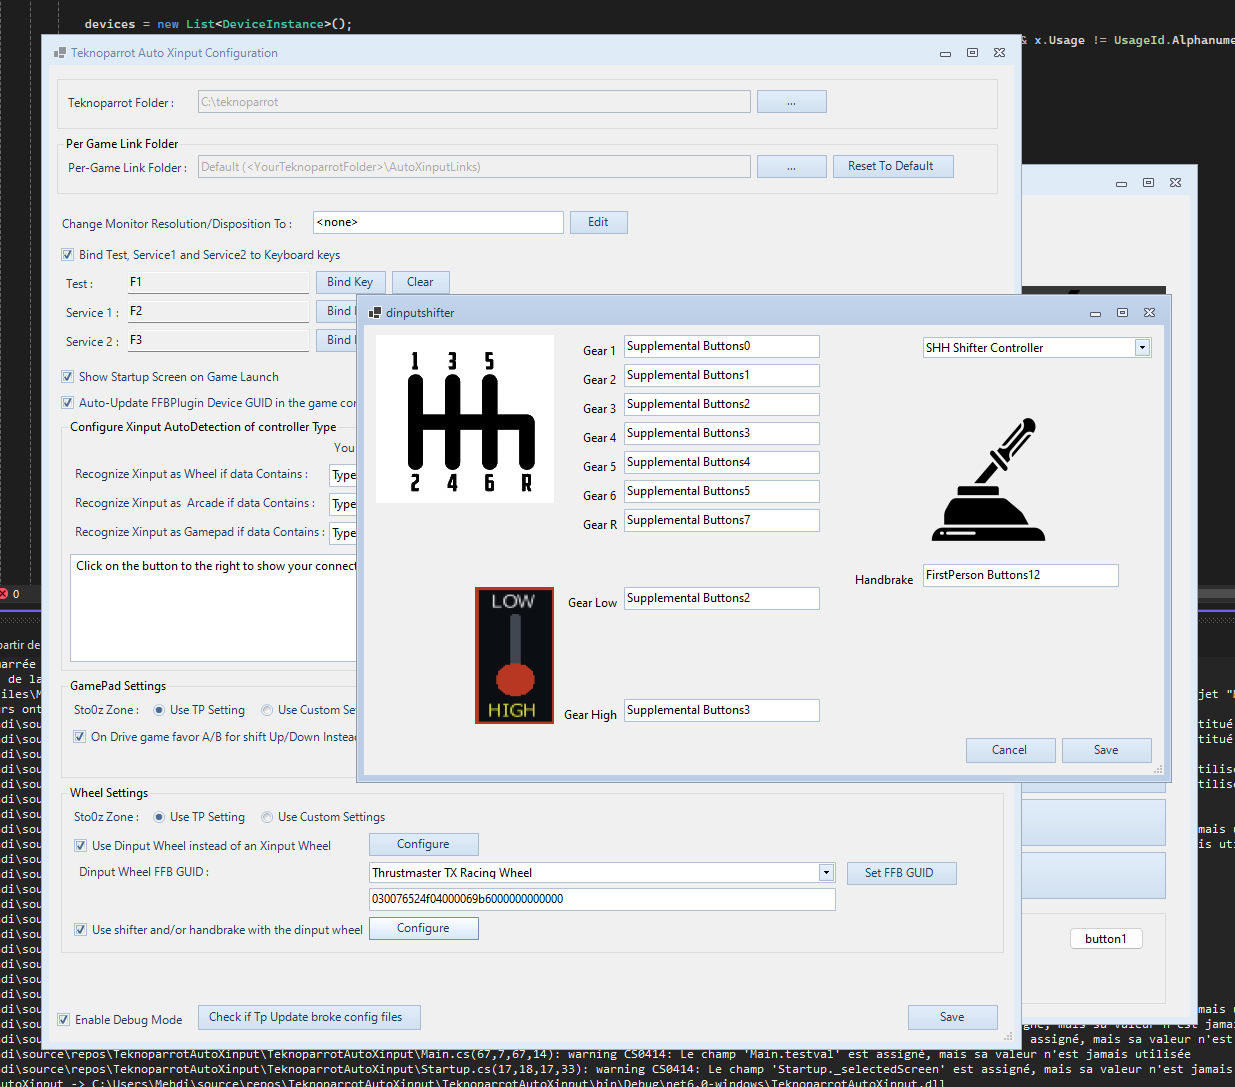Viewport: 1235px width, 1087px height.
Task: Browse for the Per-Game Link Folder
Action: tap(792, 166)
